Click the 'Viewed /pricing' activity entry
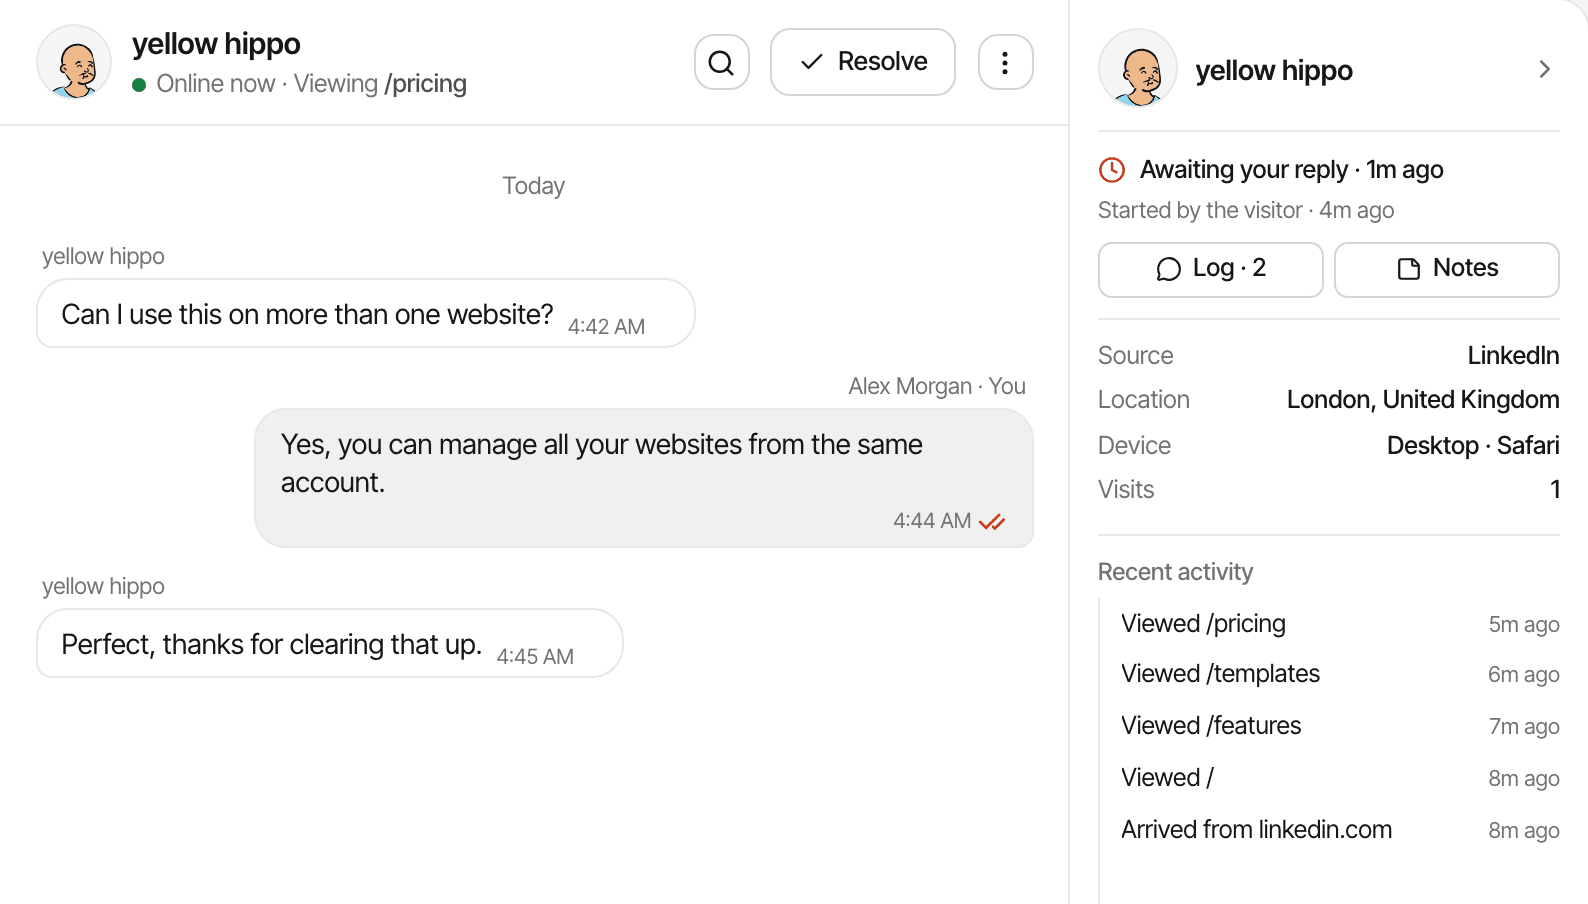The image size is (1588, 904). (x=1340, y=624)
